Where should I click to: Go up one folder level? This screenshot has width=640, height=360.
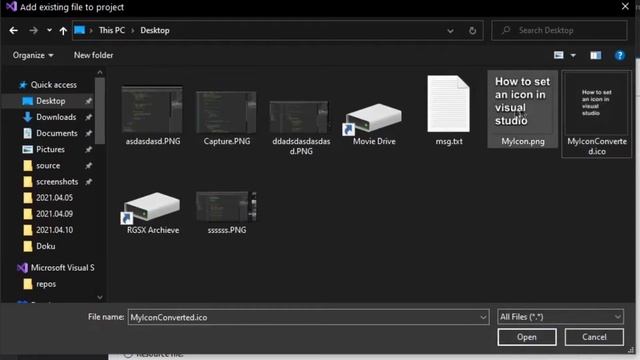[x=63, y=31]
